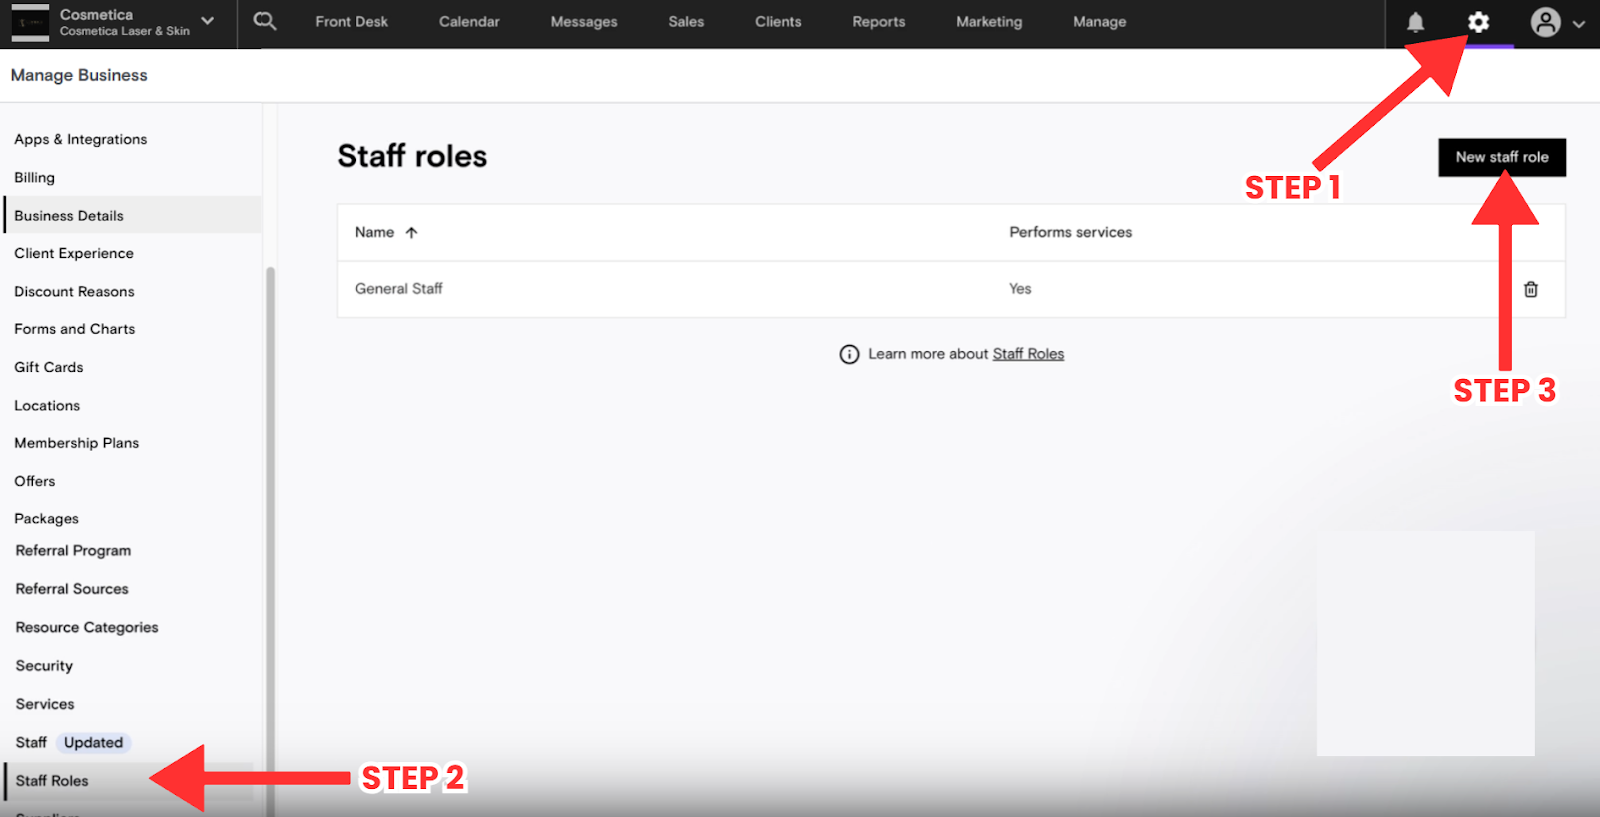Open the Reports menu

pos(878,22)
